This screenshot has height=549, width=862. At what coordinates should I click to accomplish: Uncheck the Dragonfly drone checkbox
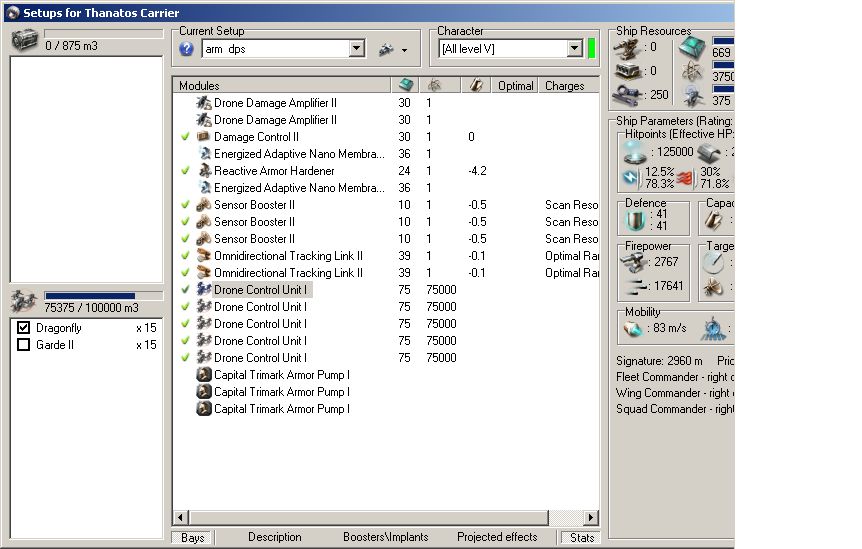pyautogui.click(x=24, y=328)
